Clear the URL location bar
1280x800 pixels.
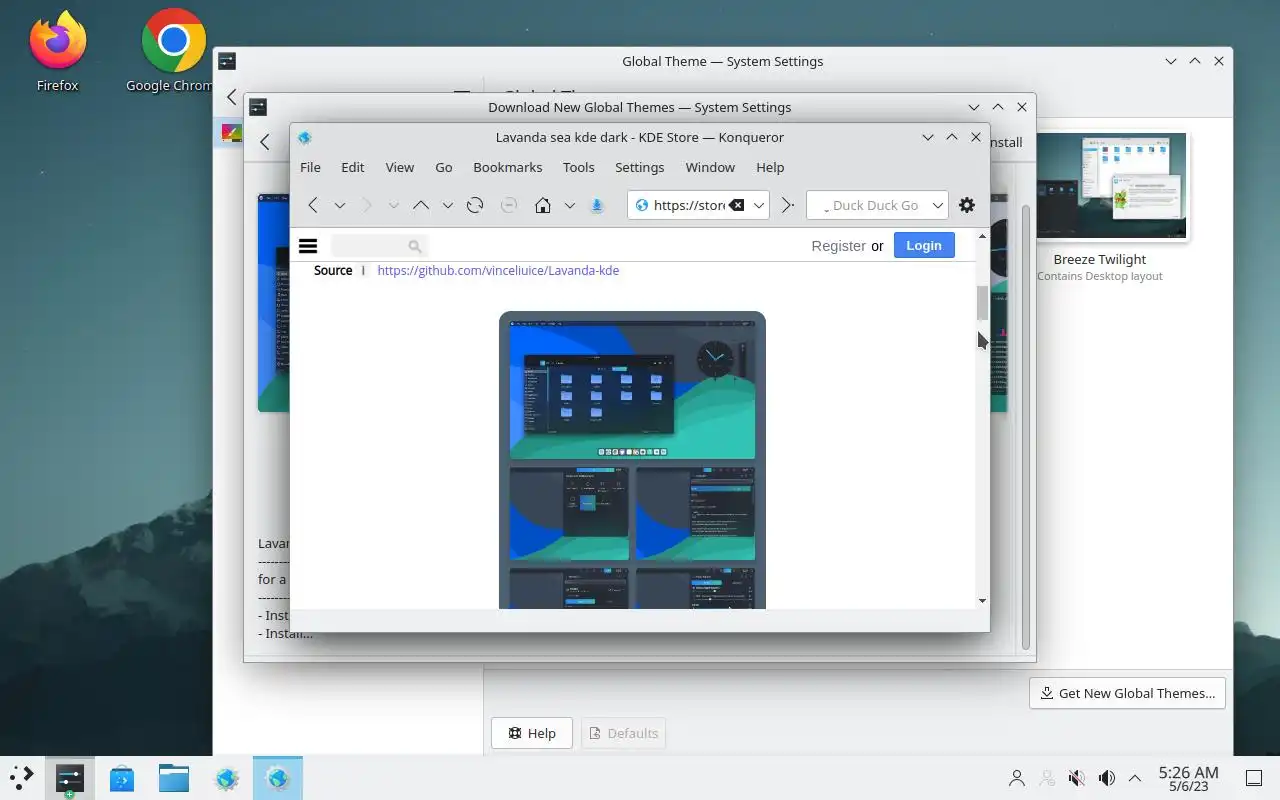click(x=737, y=205)
